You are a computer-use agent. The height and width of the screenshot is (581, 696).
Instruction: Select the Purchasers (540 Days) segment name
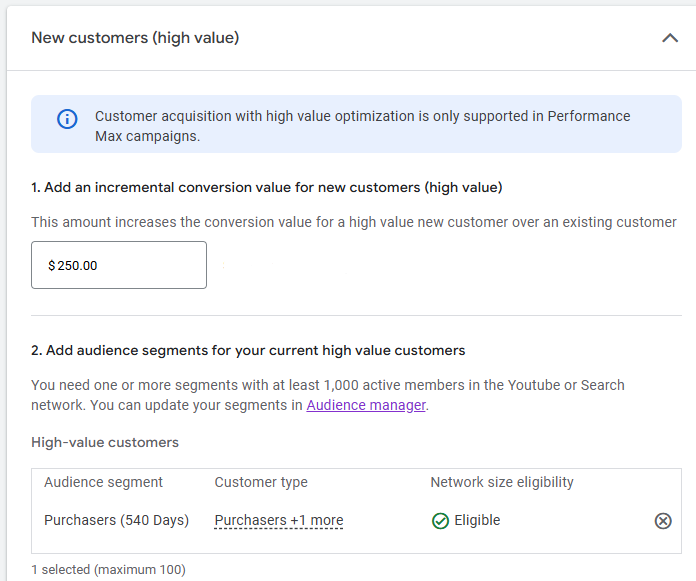point(114,520)
